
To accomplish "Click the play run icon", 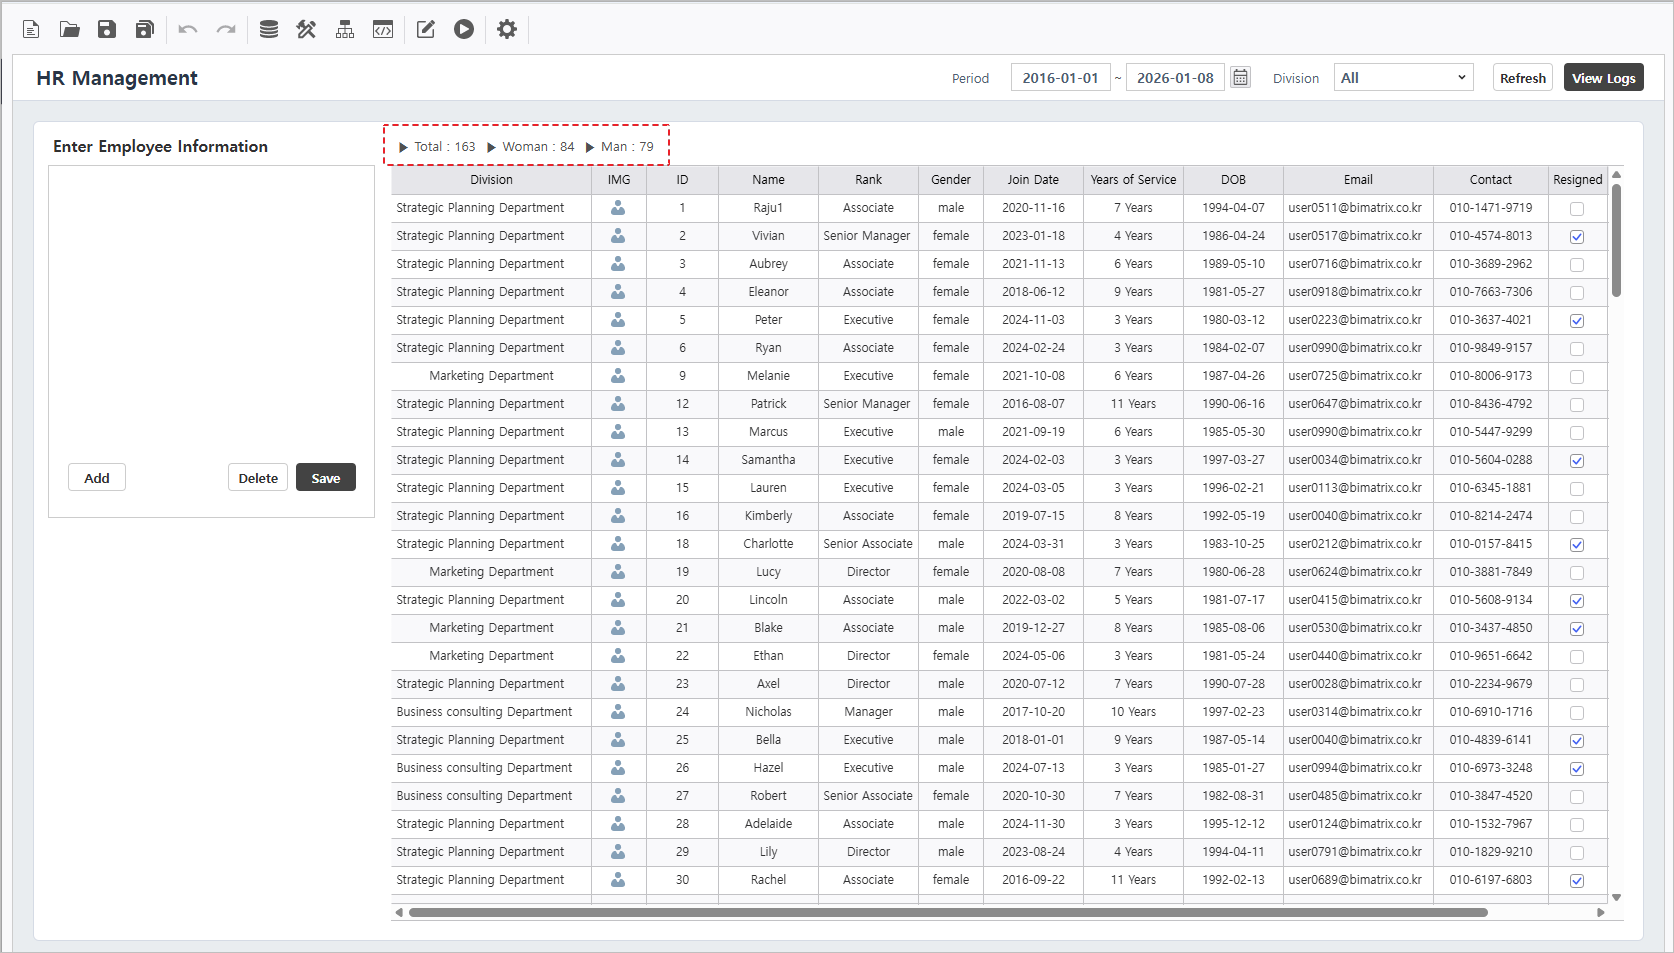I will click(464, 29).
